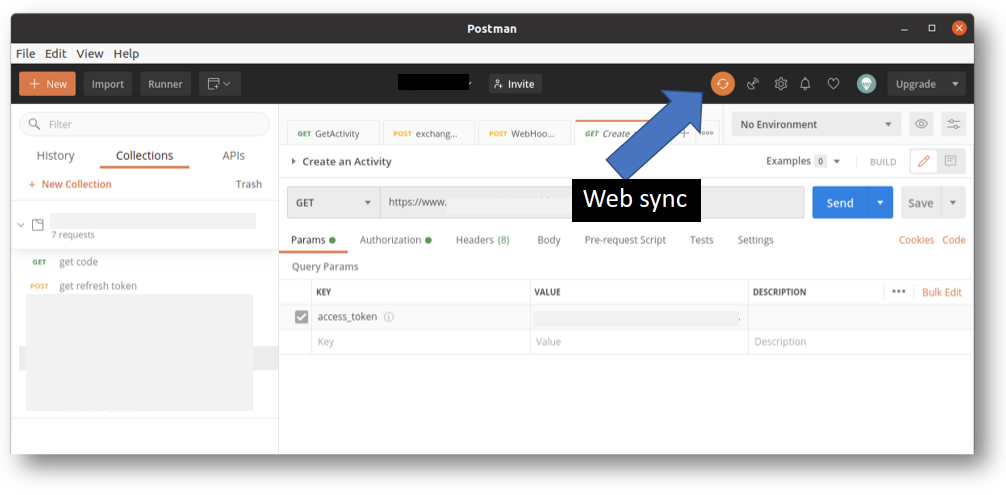Screen dimensions: 1006x495
Task: Click the access_token info icon
Action: [389, 317]
